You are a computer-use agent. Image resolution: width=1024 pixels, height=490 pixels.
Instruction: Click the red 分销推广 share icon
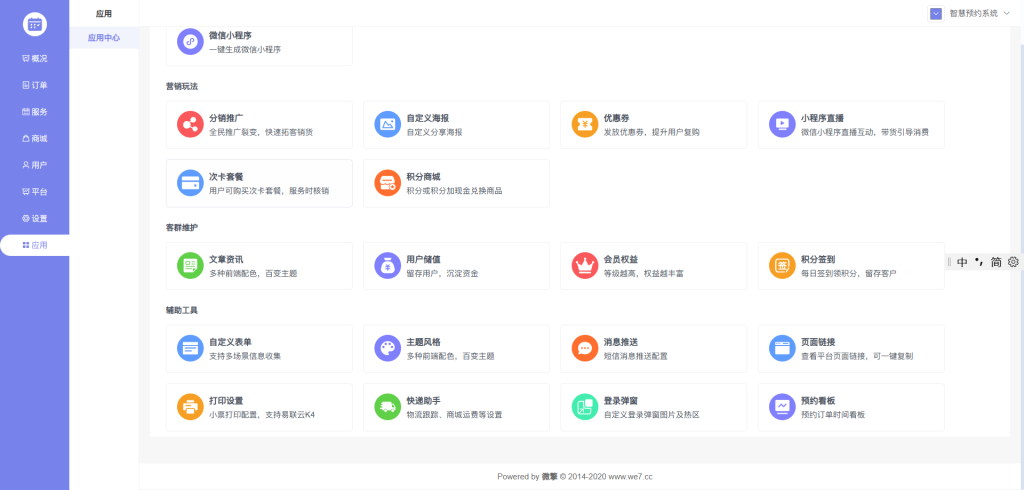click(x=190, y=124)
